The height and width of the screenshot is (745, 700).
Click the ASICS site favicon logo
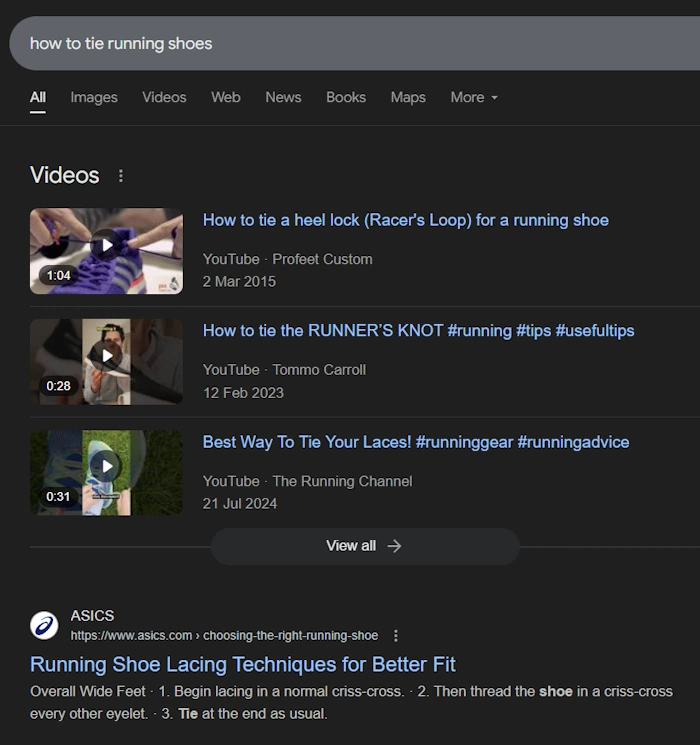pyautogui.click(x=44, y=625)
